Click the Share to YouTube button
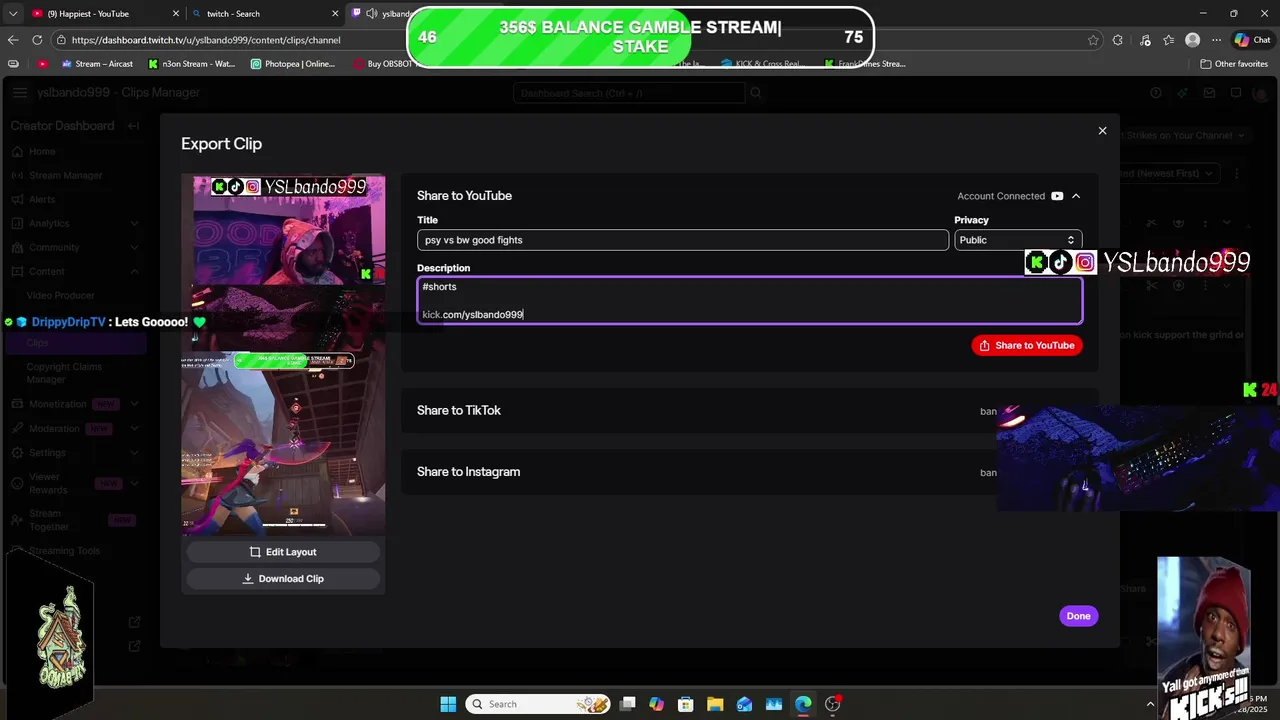 point(1026,345)
